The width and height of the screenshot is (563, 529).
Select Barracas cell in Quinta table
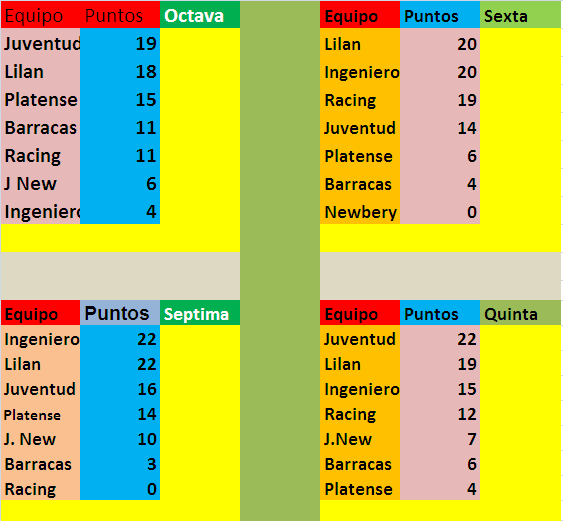coord(360,464)
